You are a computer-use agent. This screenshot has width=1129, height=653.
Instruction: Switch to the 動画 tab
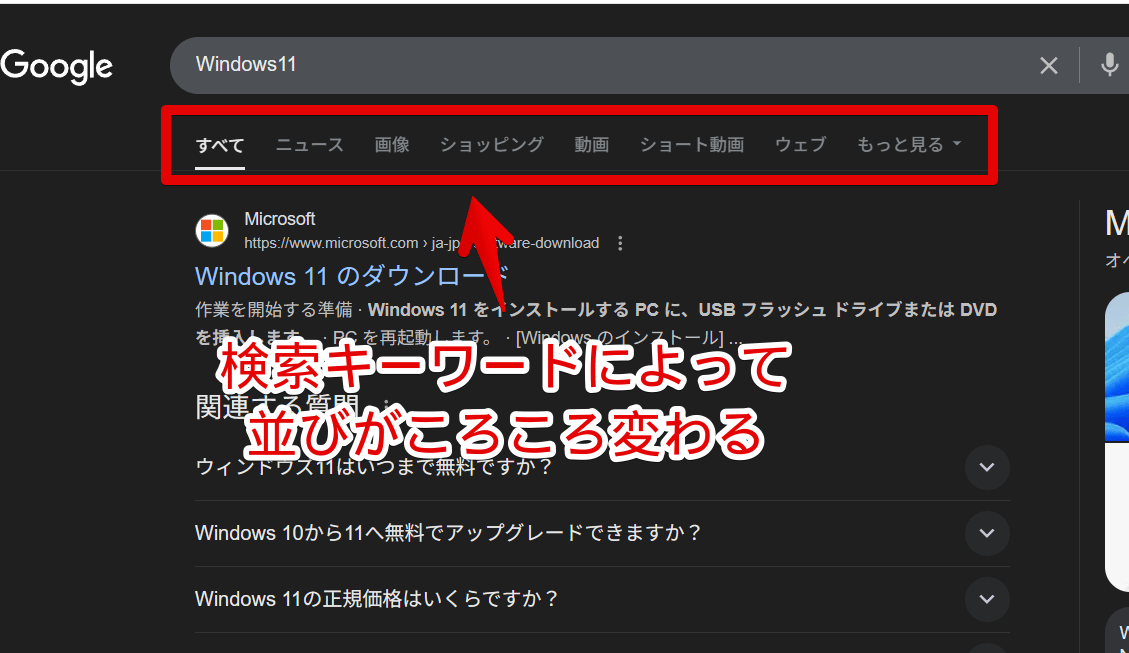(x=591, y=145)
